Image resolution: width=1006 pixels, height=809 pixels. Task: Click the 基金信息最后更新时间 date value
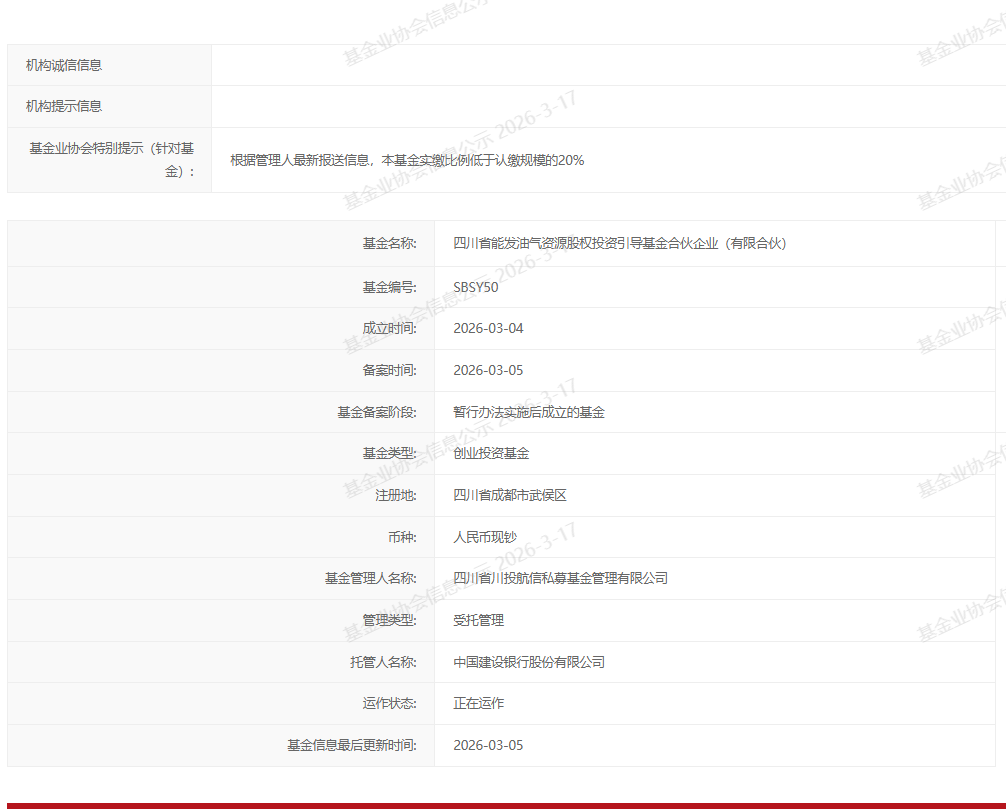point(488,745)
